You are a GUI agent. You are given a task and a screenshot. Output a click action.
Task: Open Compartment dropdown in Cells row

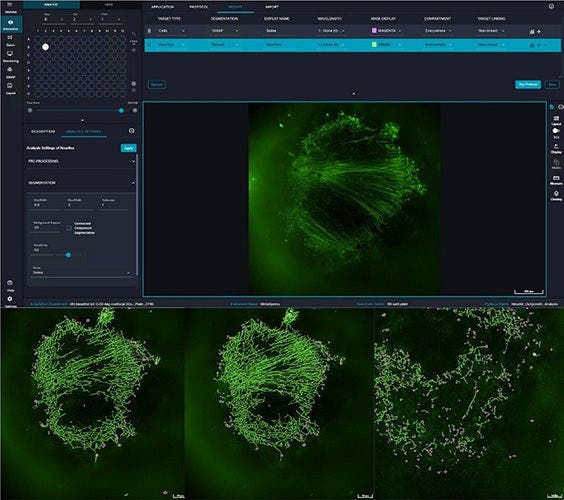(x=438, y=31)
